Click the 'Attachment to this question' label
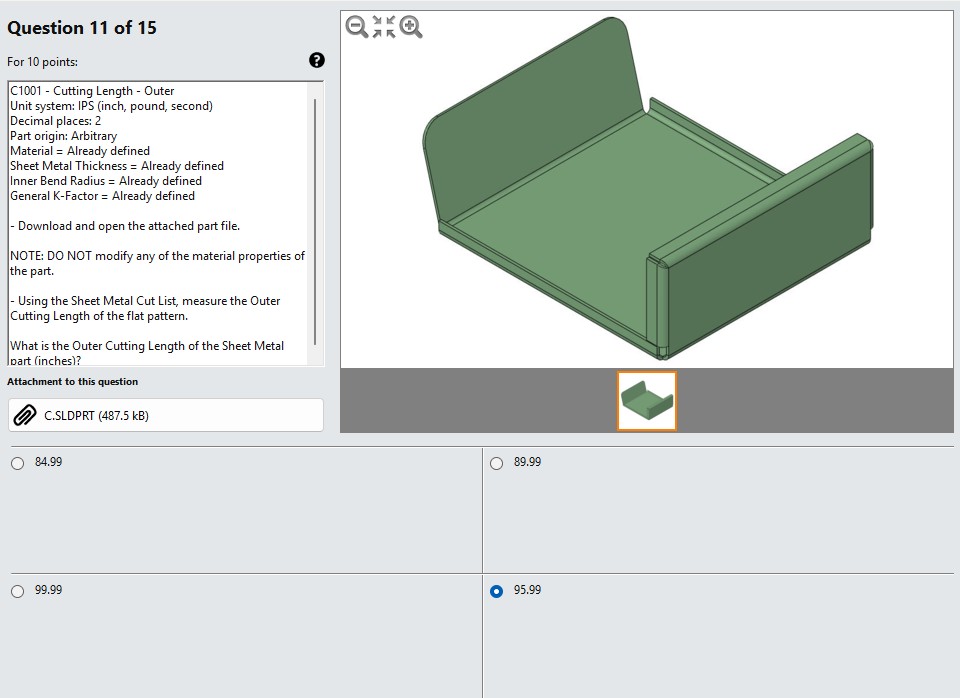960x698 pixels. pyautogui.click(x=72, y=381)
